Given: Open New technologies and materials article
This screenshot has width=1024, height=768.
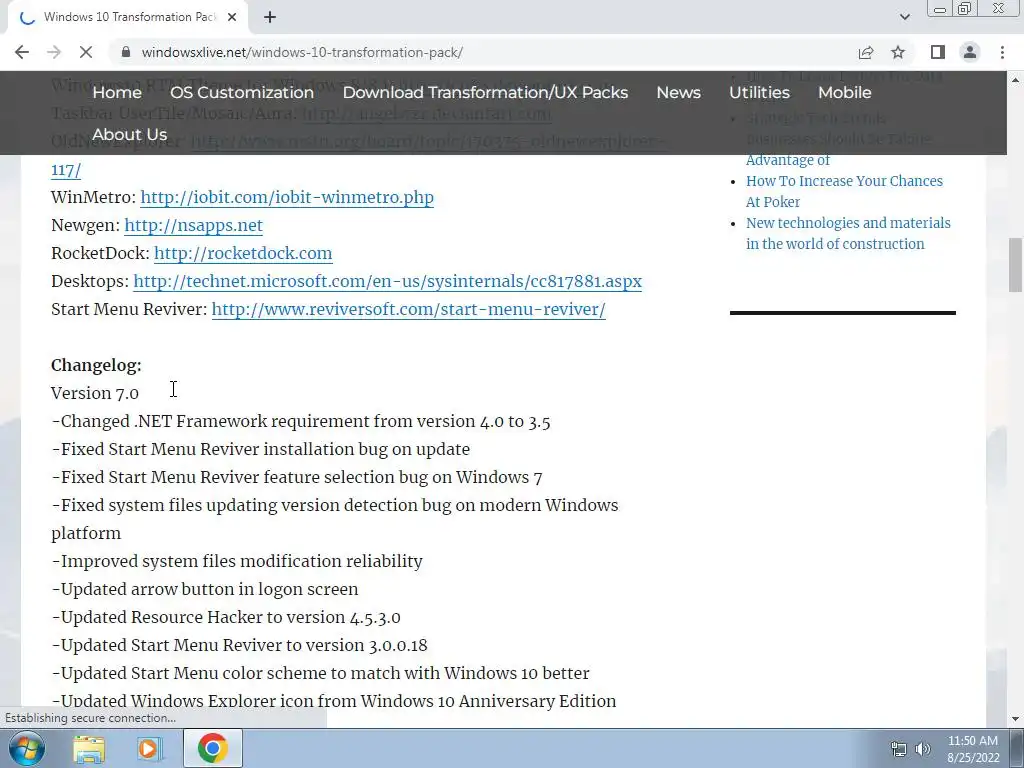Looking at the screenshot, I should [x=848, y=233].
